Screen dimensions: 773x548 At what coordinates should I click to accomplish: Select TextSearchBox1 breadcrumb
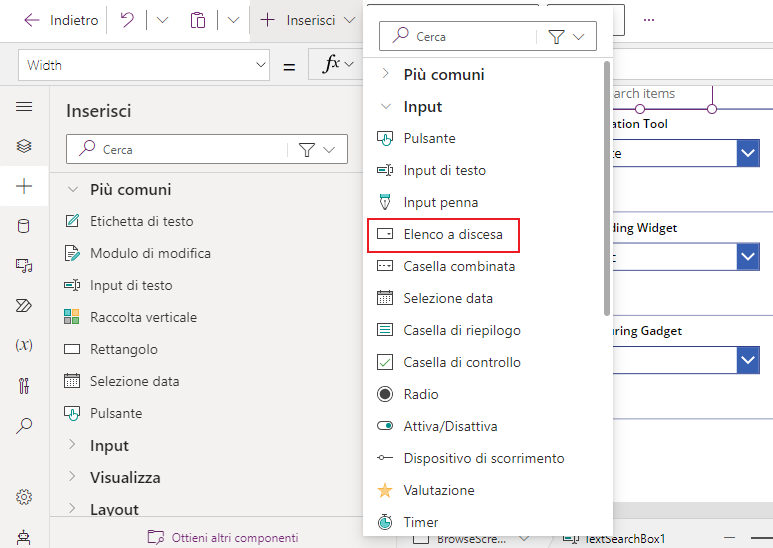click(614, 540)
